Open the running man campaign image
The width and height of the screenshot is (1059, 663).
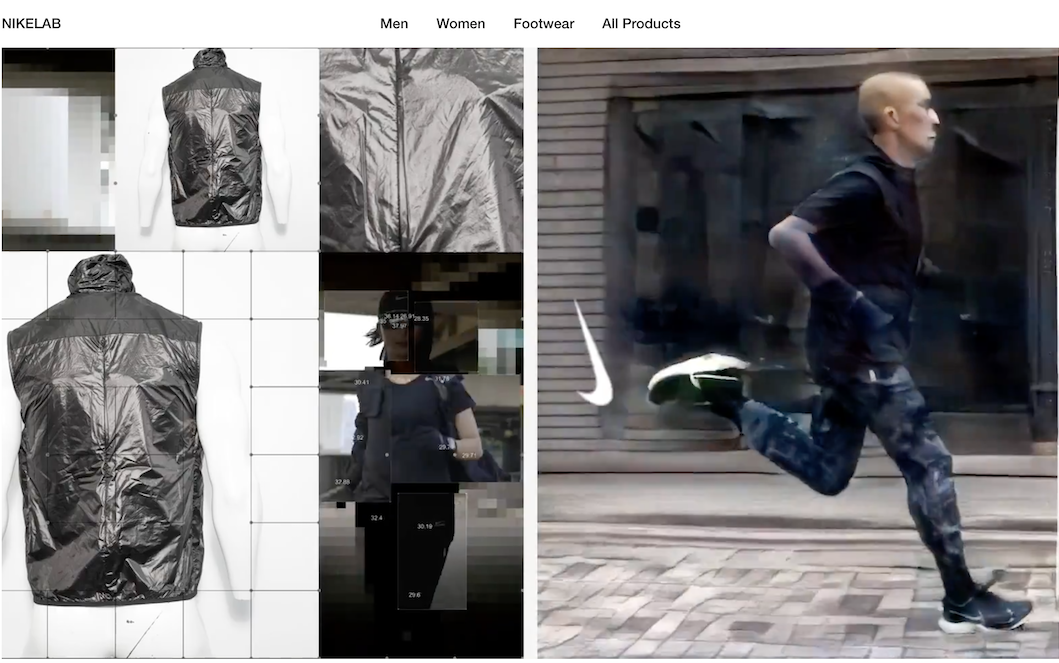pyautogui.click(x=798, y=352)
